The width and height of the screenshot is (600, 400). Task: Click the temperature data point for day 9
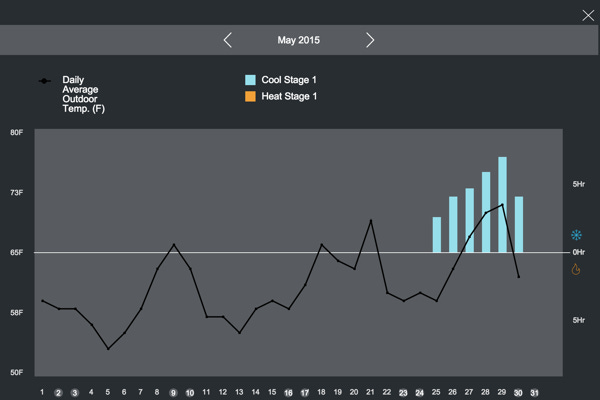coord(174,244)
